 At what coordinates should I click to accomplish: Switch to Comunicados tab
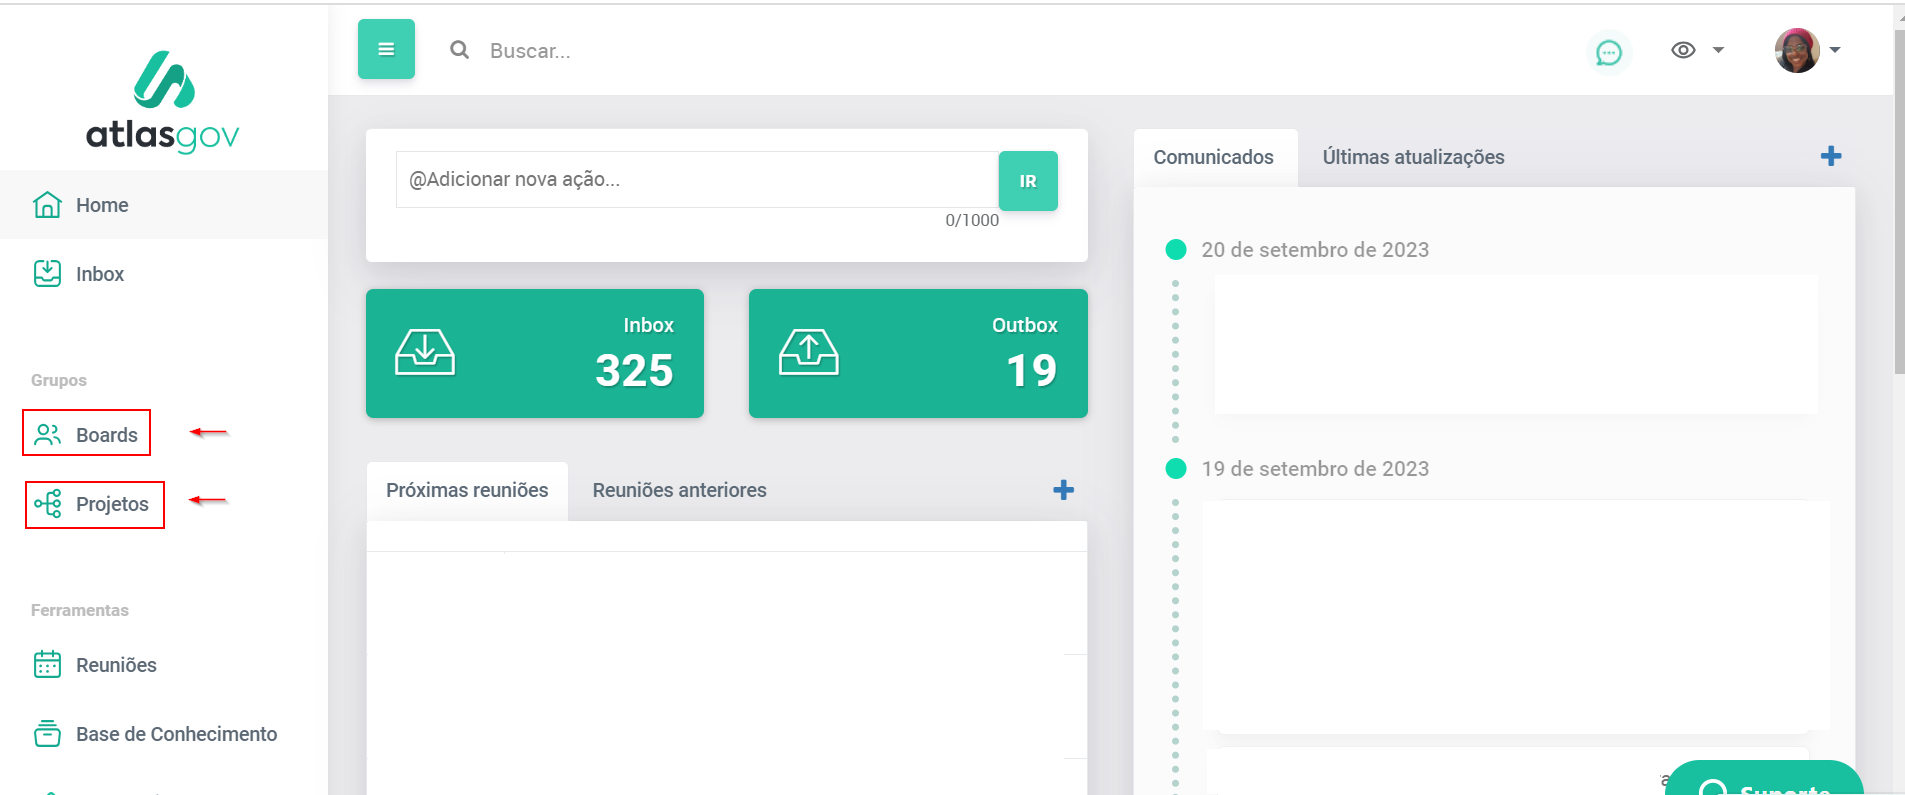point(1213,157)
